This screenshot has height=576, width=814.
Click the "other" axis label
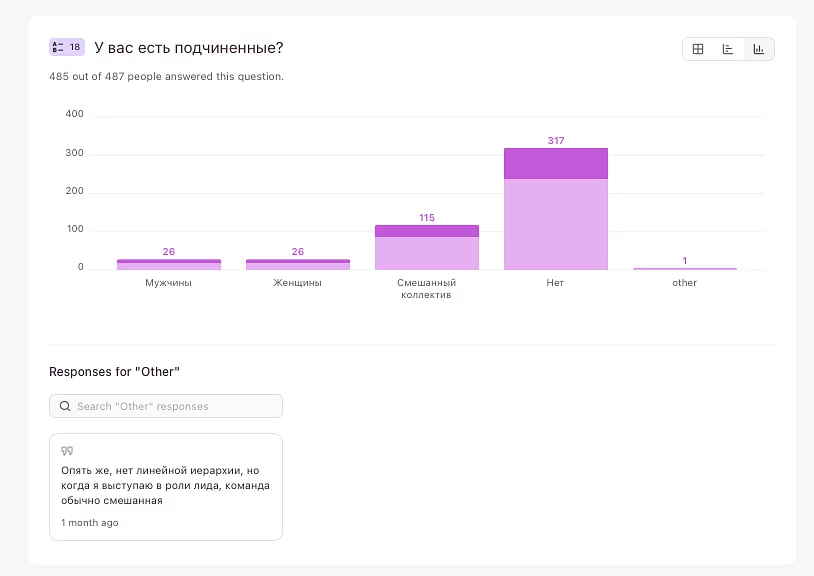[x=685, y=283]
